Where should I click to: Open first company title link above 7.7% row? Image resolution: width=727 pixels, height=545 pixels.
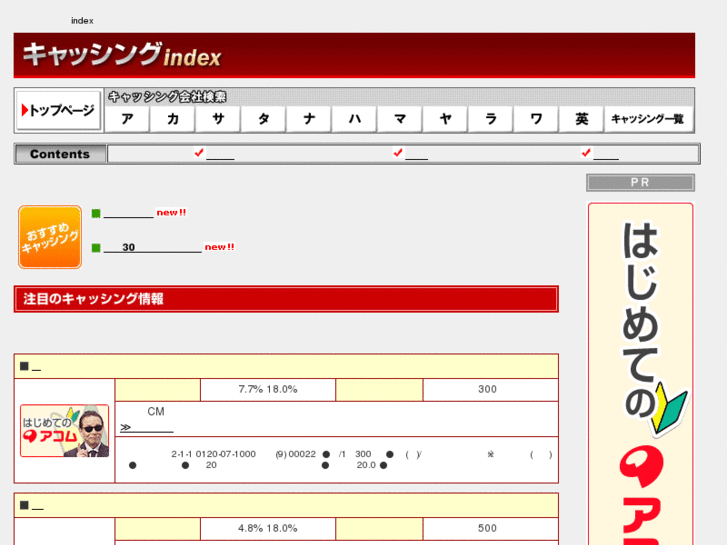pos(37,367)
